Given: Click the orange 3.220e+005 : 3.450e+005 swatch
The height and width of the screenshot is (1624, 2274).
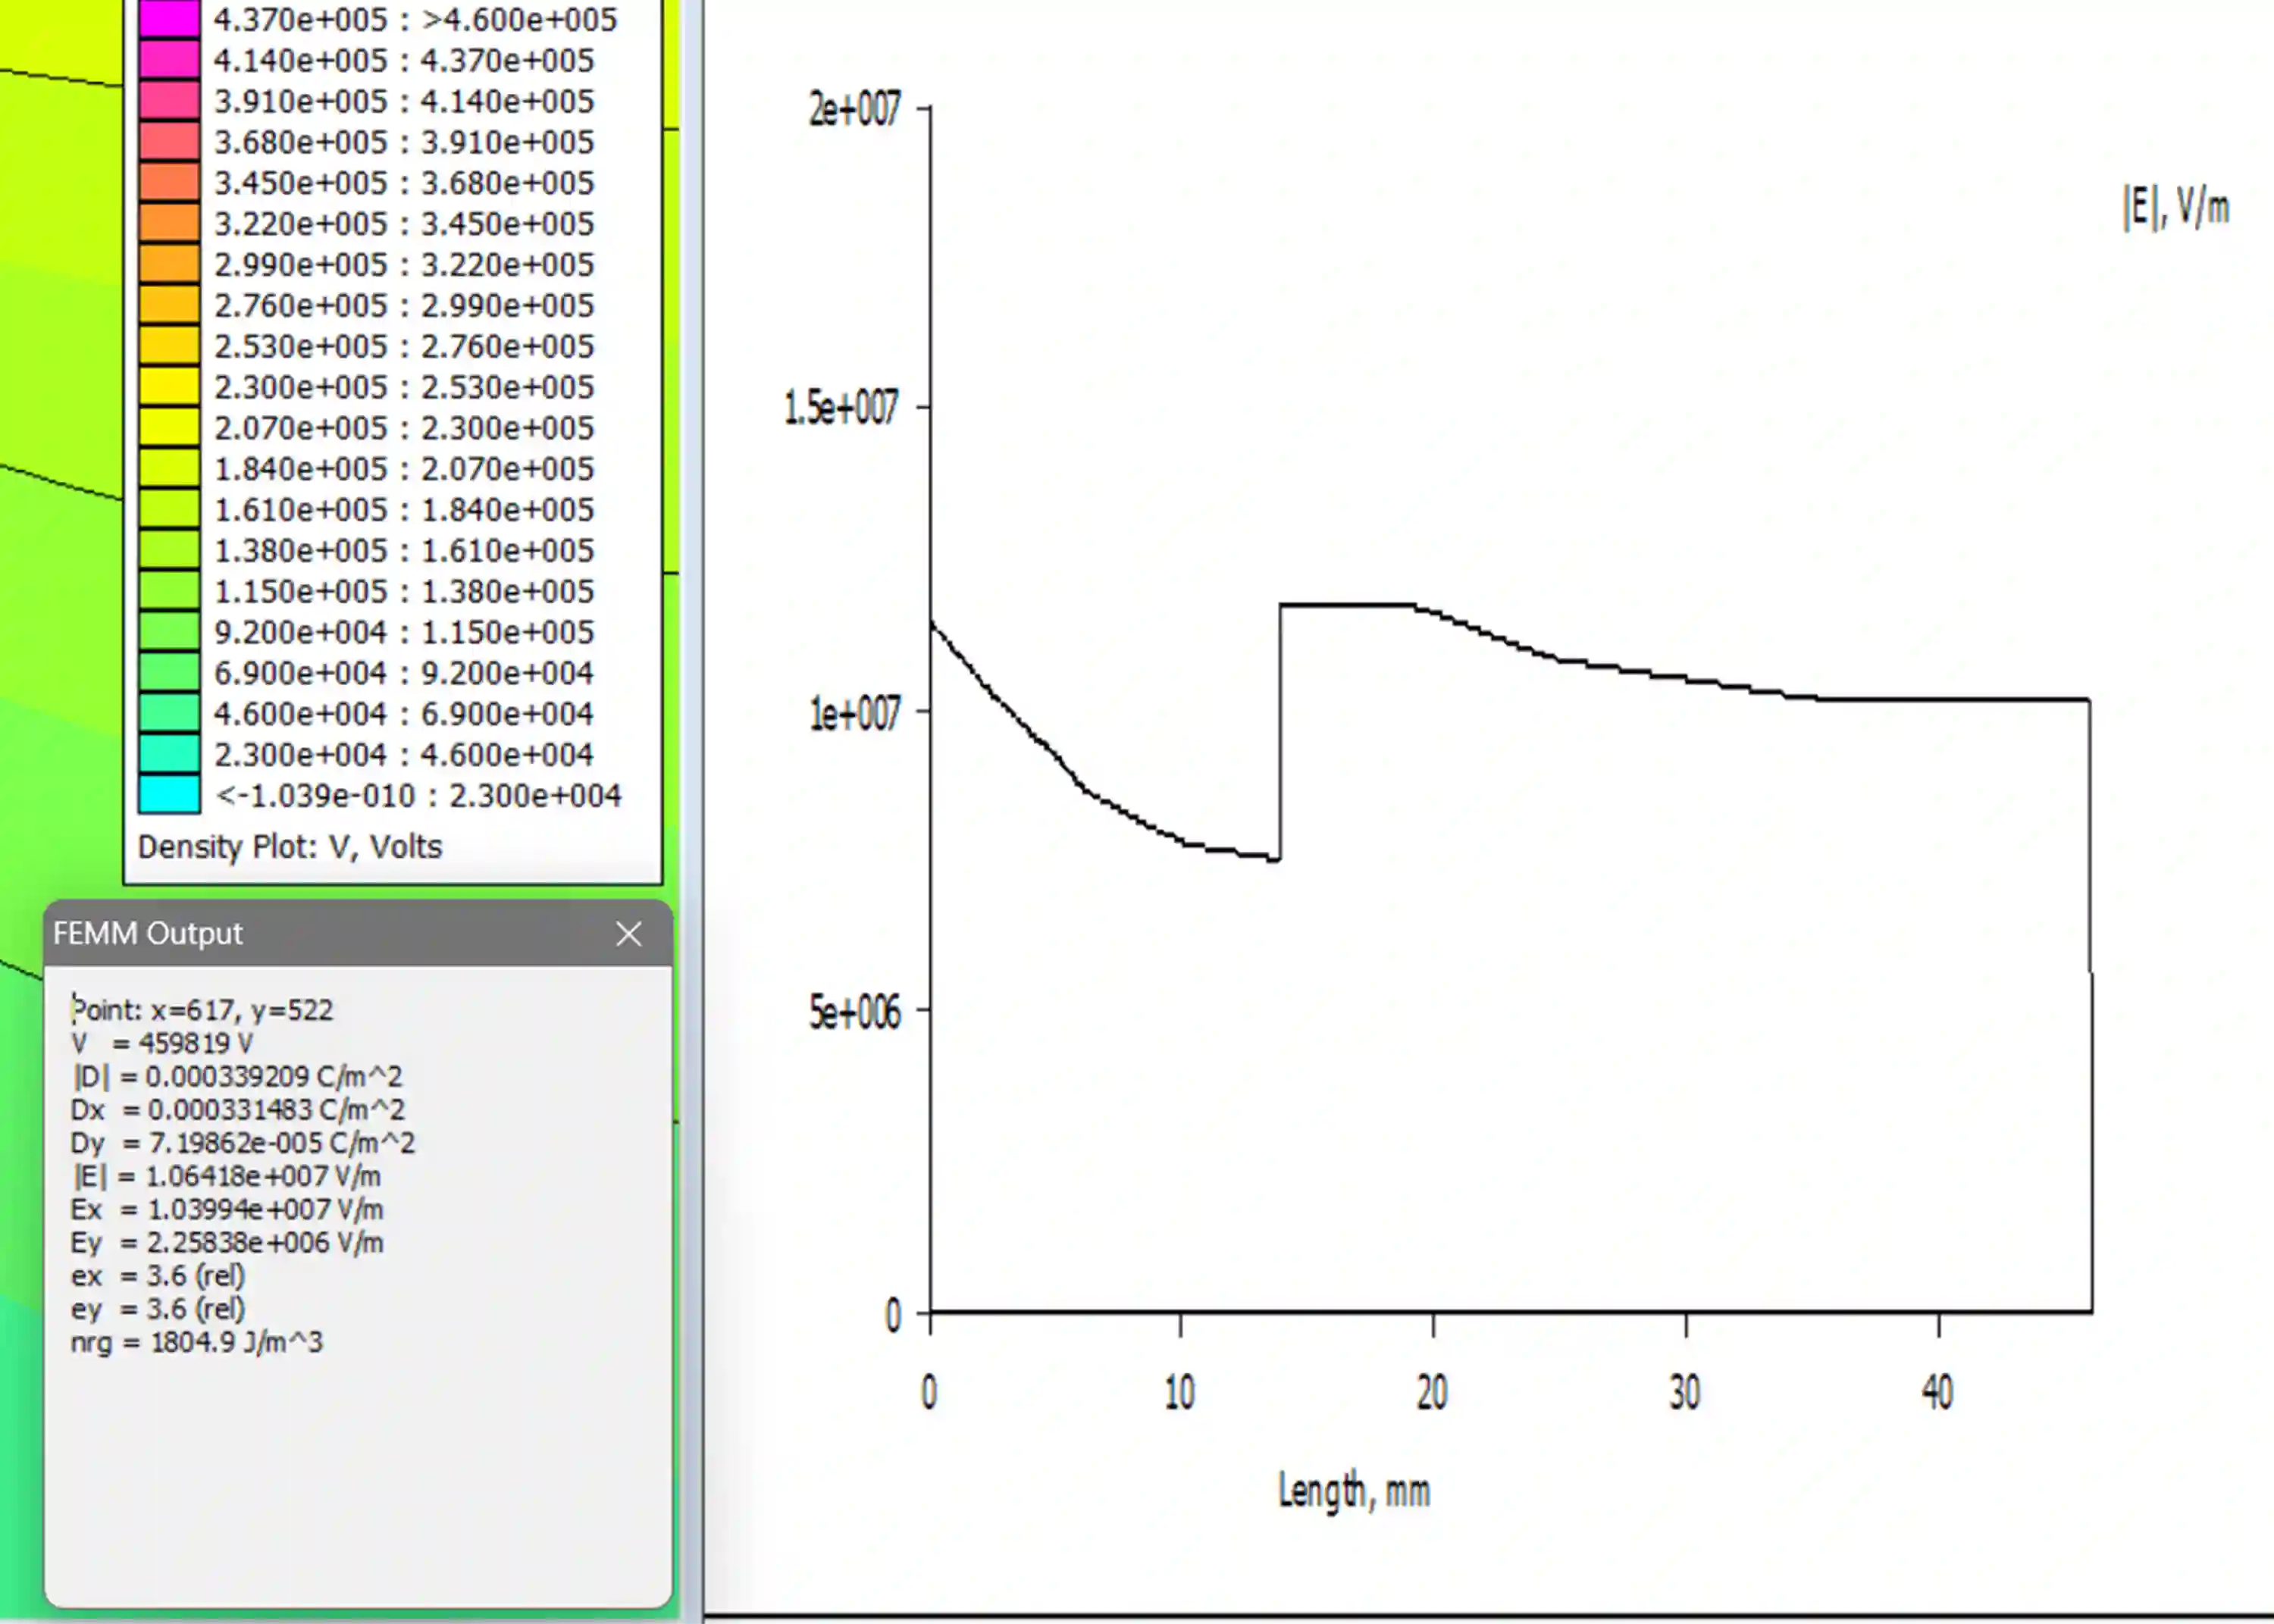Looking at the screenshot, I should tap(169, 223).
